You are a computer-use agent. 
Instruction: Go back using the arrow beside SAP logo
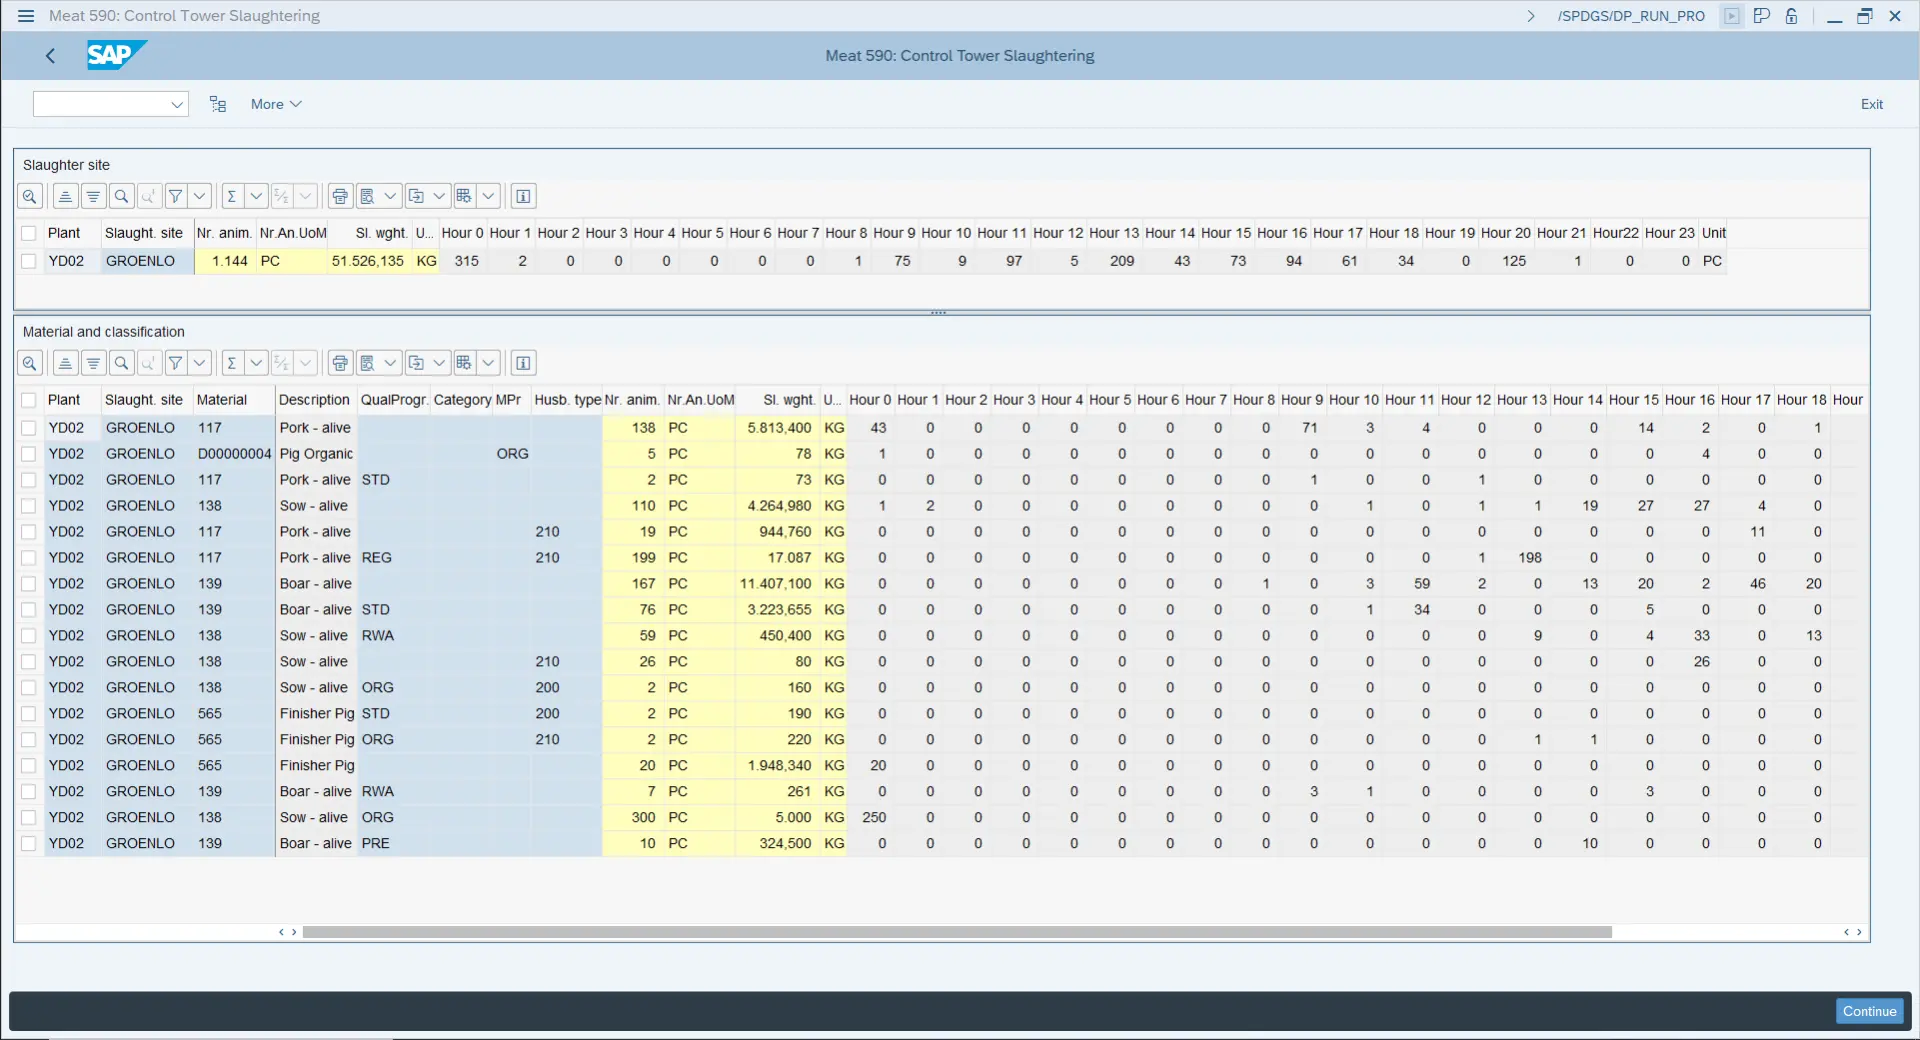[x=50, y=56]
